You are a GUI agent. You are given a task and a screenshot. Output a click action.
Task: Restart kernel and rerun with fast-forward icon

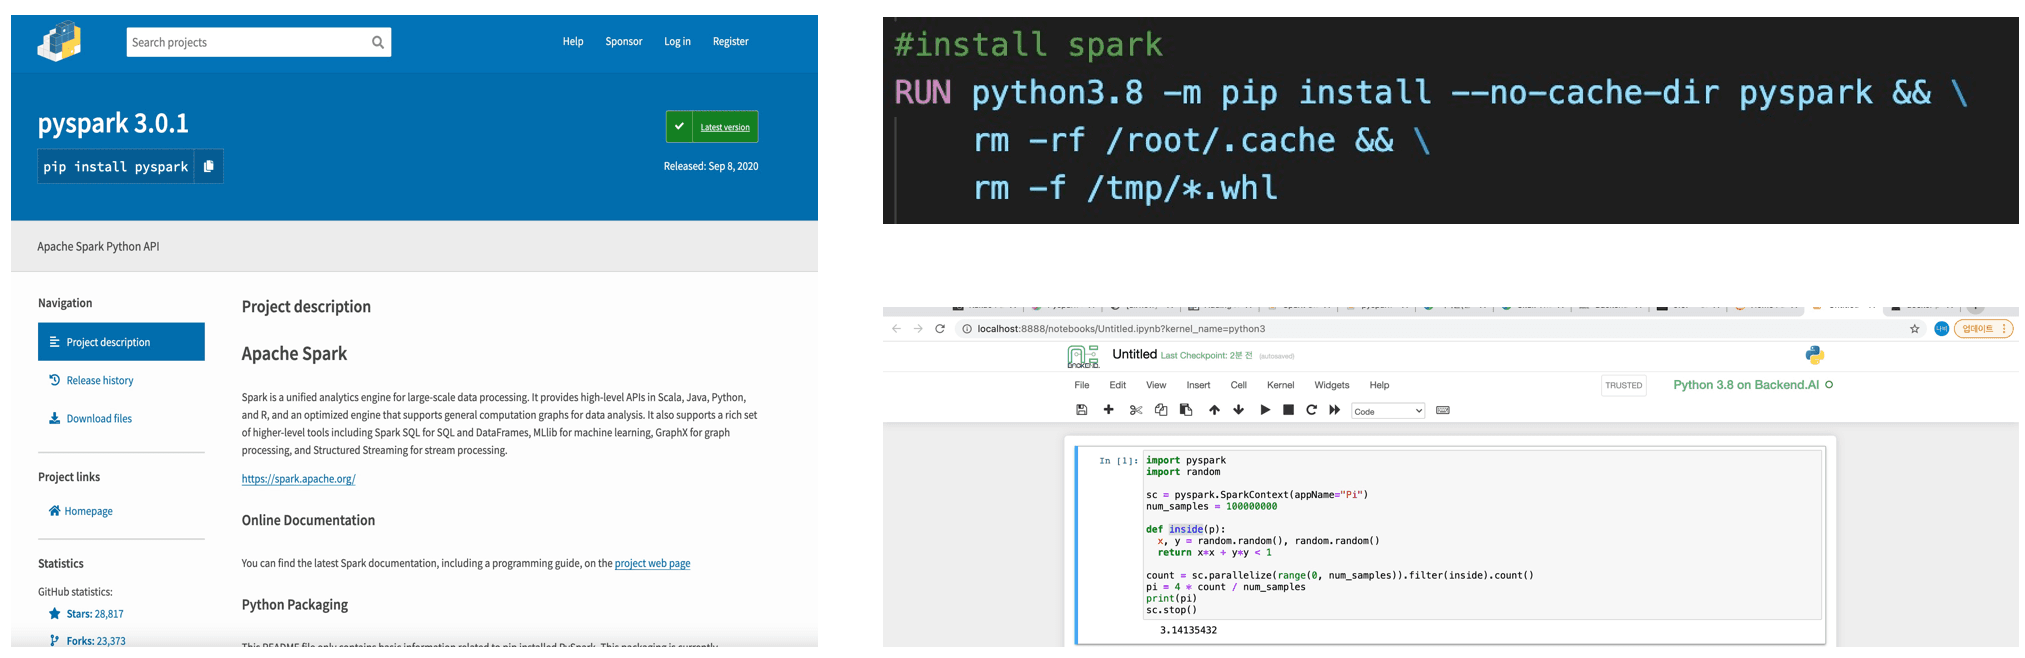click(1334, 410)
